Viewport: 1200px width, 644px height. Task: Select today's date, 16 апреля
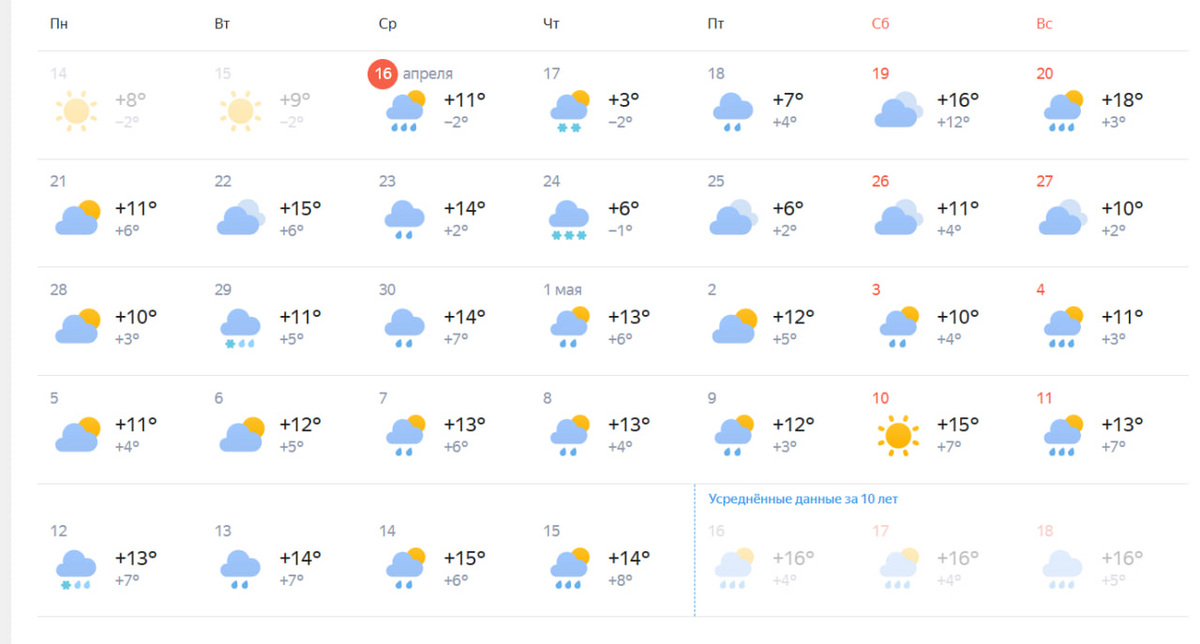(x=411, y=73)
